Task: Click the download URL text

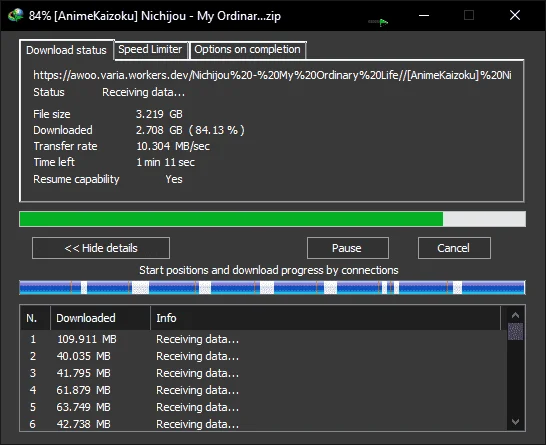Action: coord(272,75)
